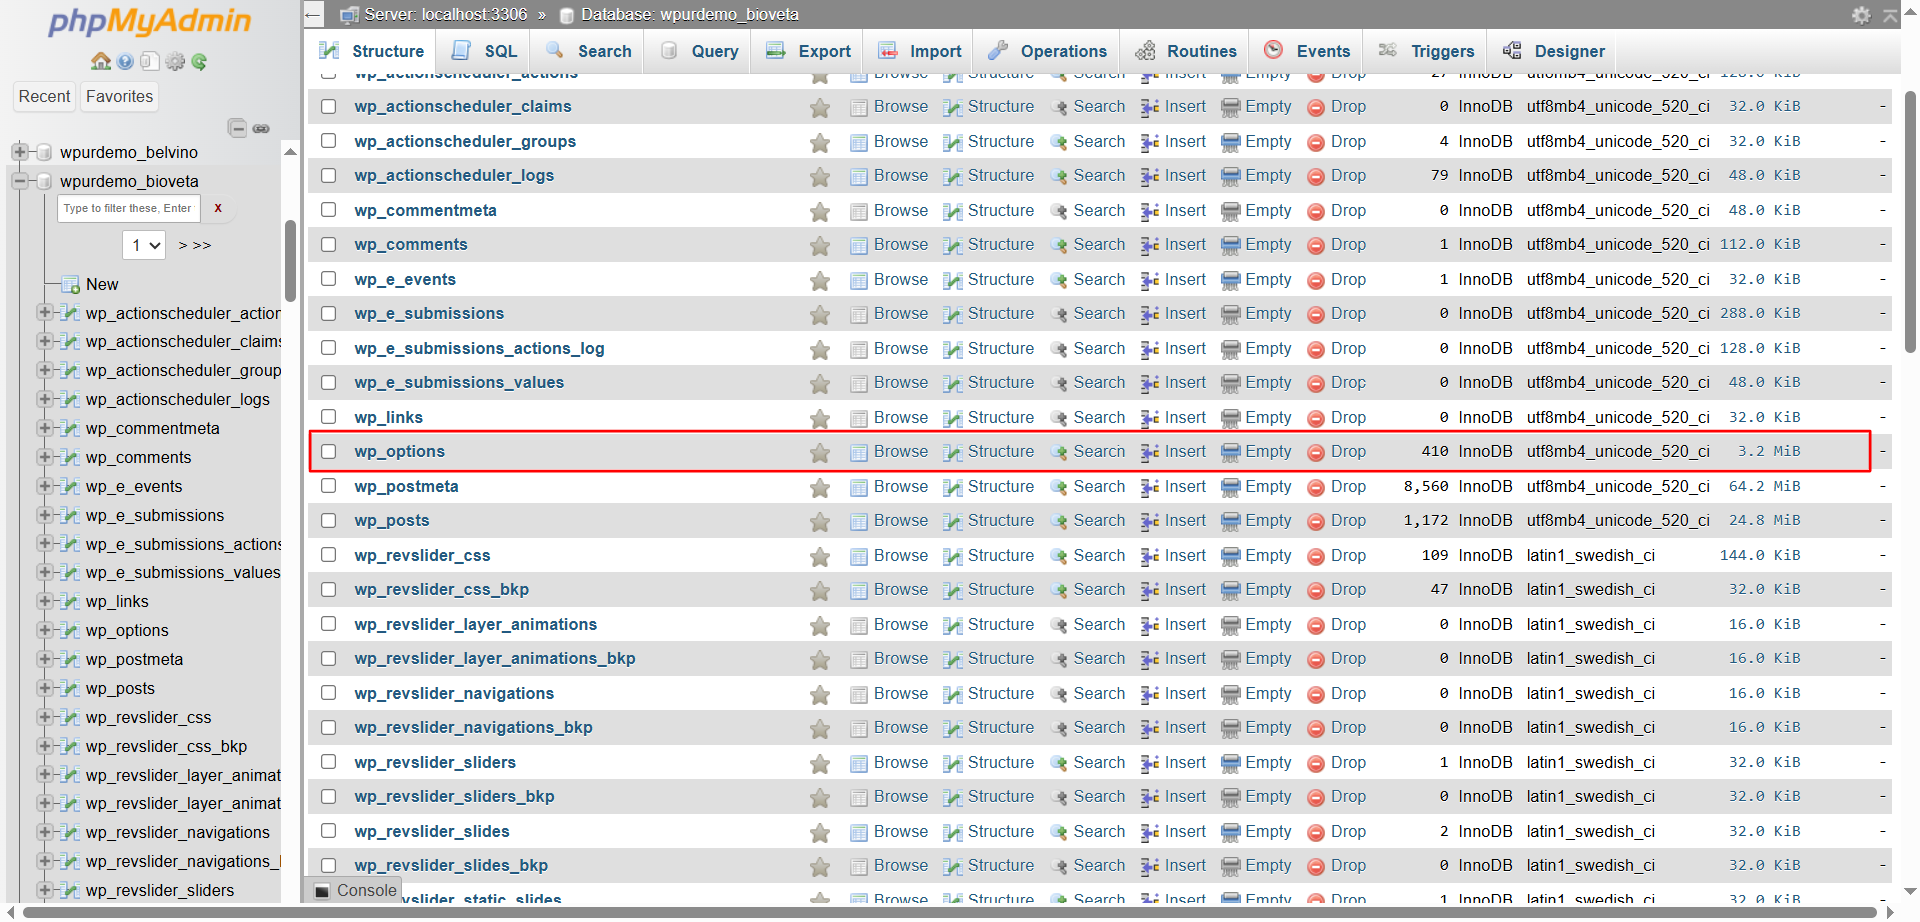Click Empty icon in wp_revslider_css row

1231,557
